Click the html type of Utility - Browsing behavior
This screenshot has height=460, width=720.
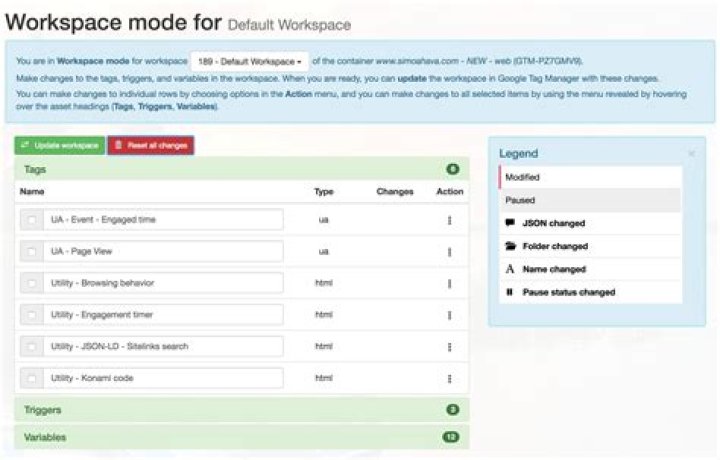point(324,283)
